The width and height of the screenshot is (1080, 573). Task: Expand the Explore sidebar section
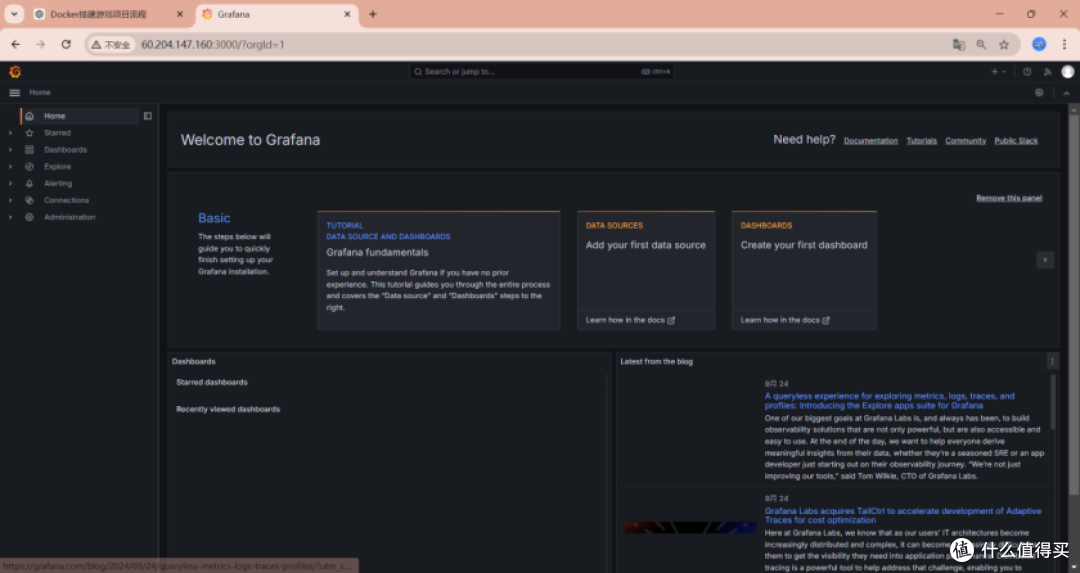10,167
